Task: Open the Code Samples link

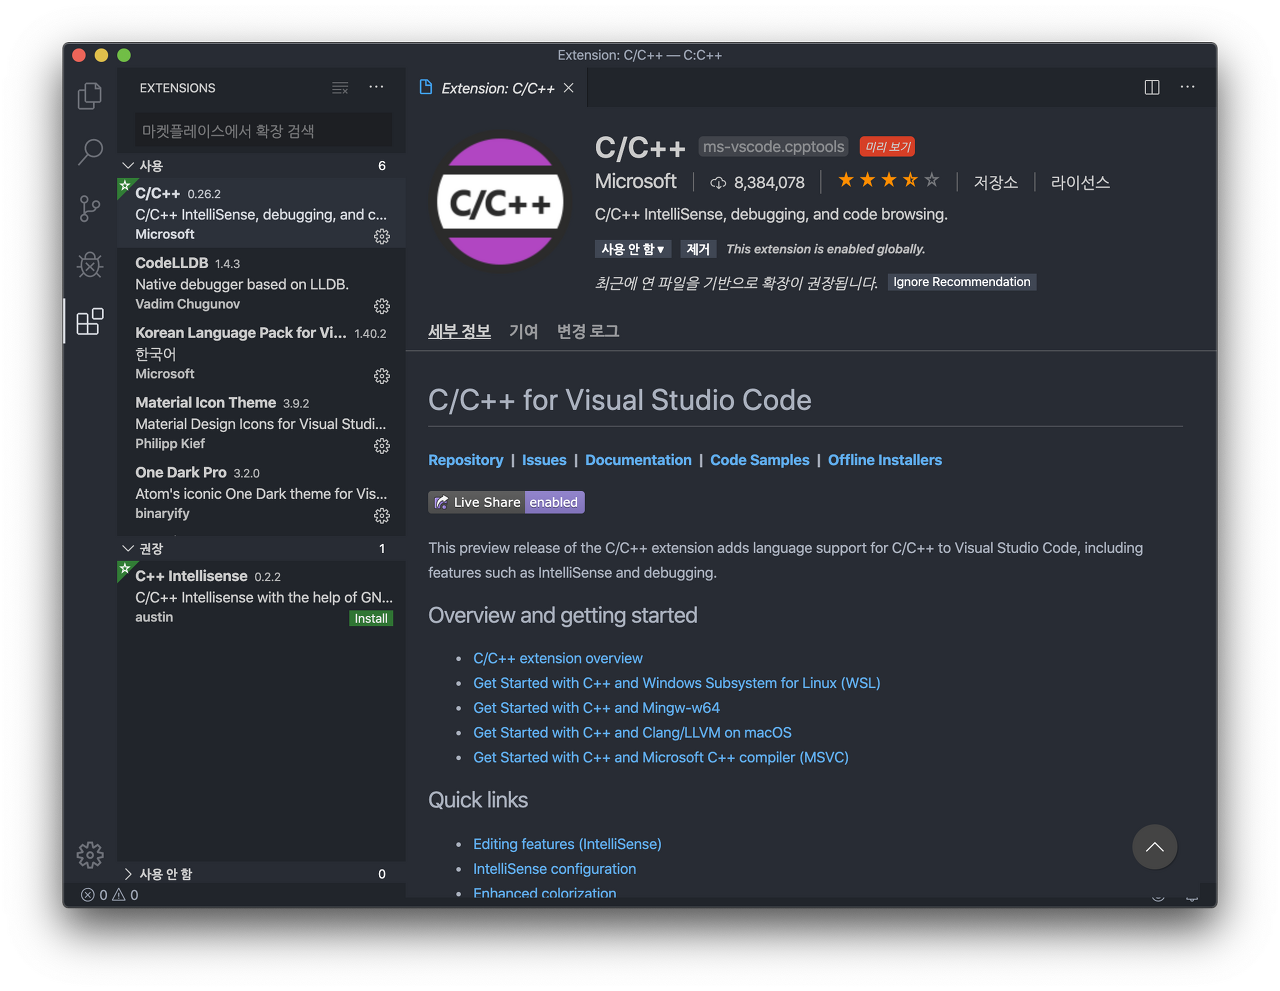Action: pyautogui.click(x=760, y=460)
